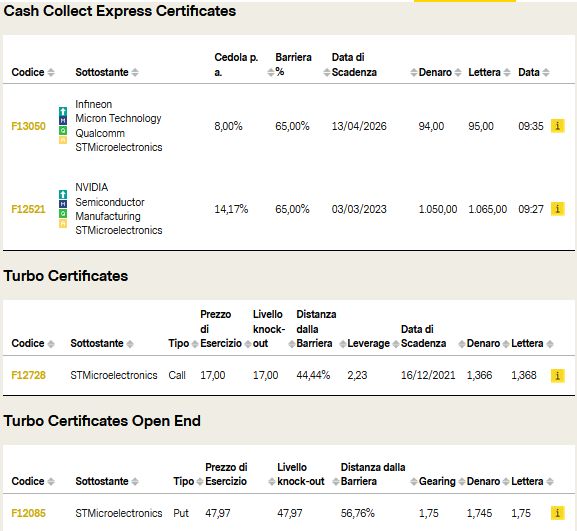Open certificate code F13050 link
Screen dimensions: 577x531
pos(28,126)
